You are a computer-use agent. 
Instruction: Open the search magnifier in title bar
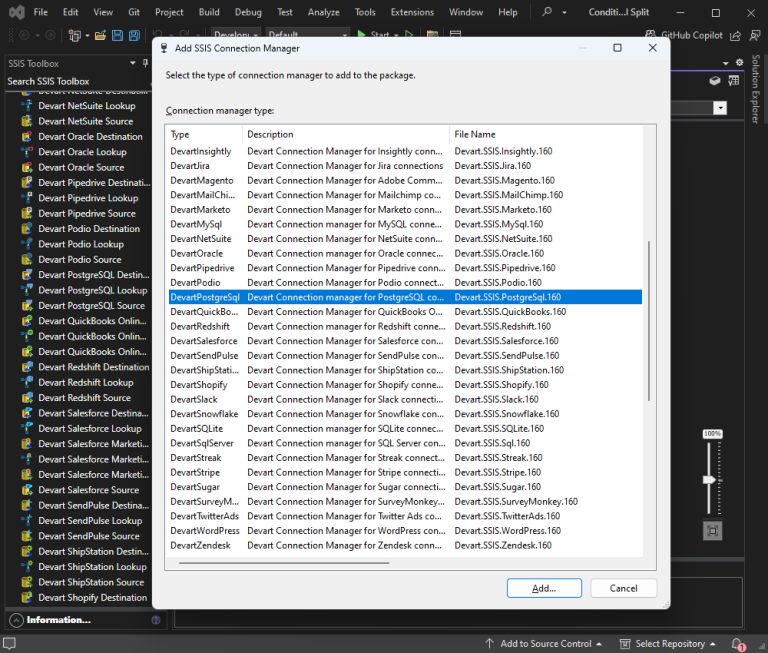547,12
